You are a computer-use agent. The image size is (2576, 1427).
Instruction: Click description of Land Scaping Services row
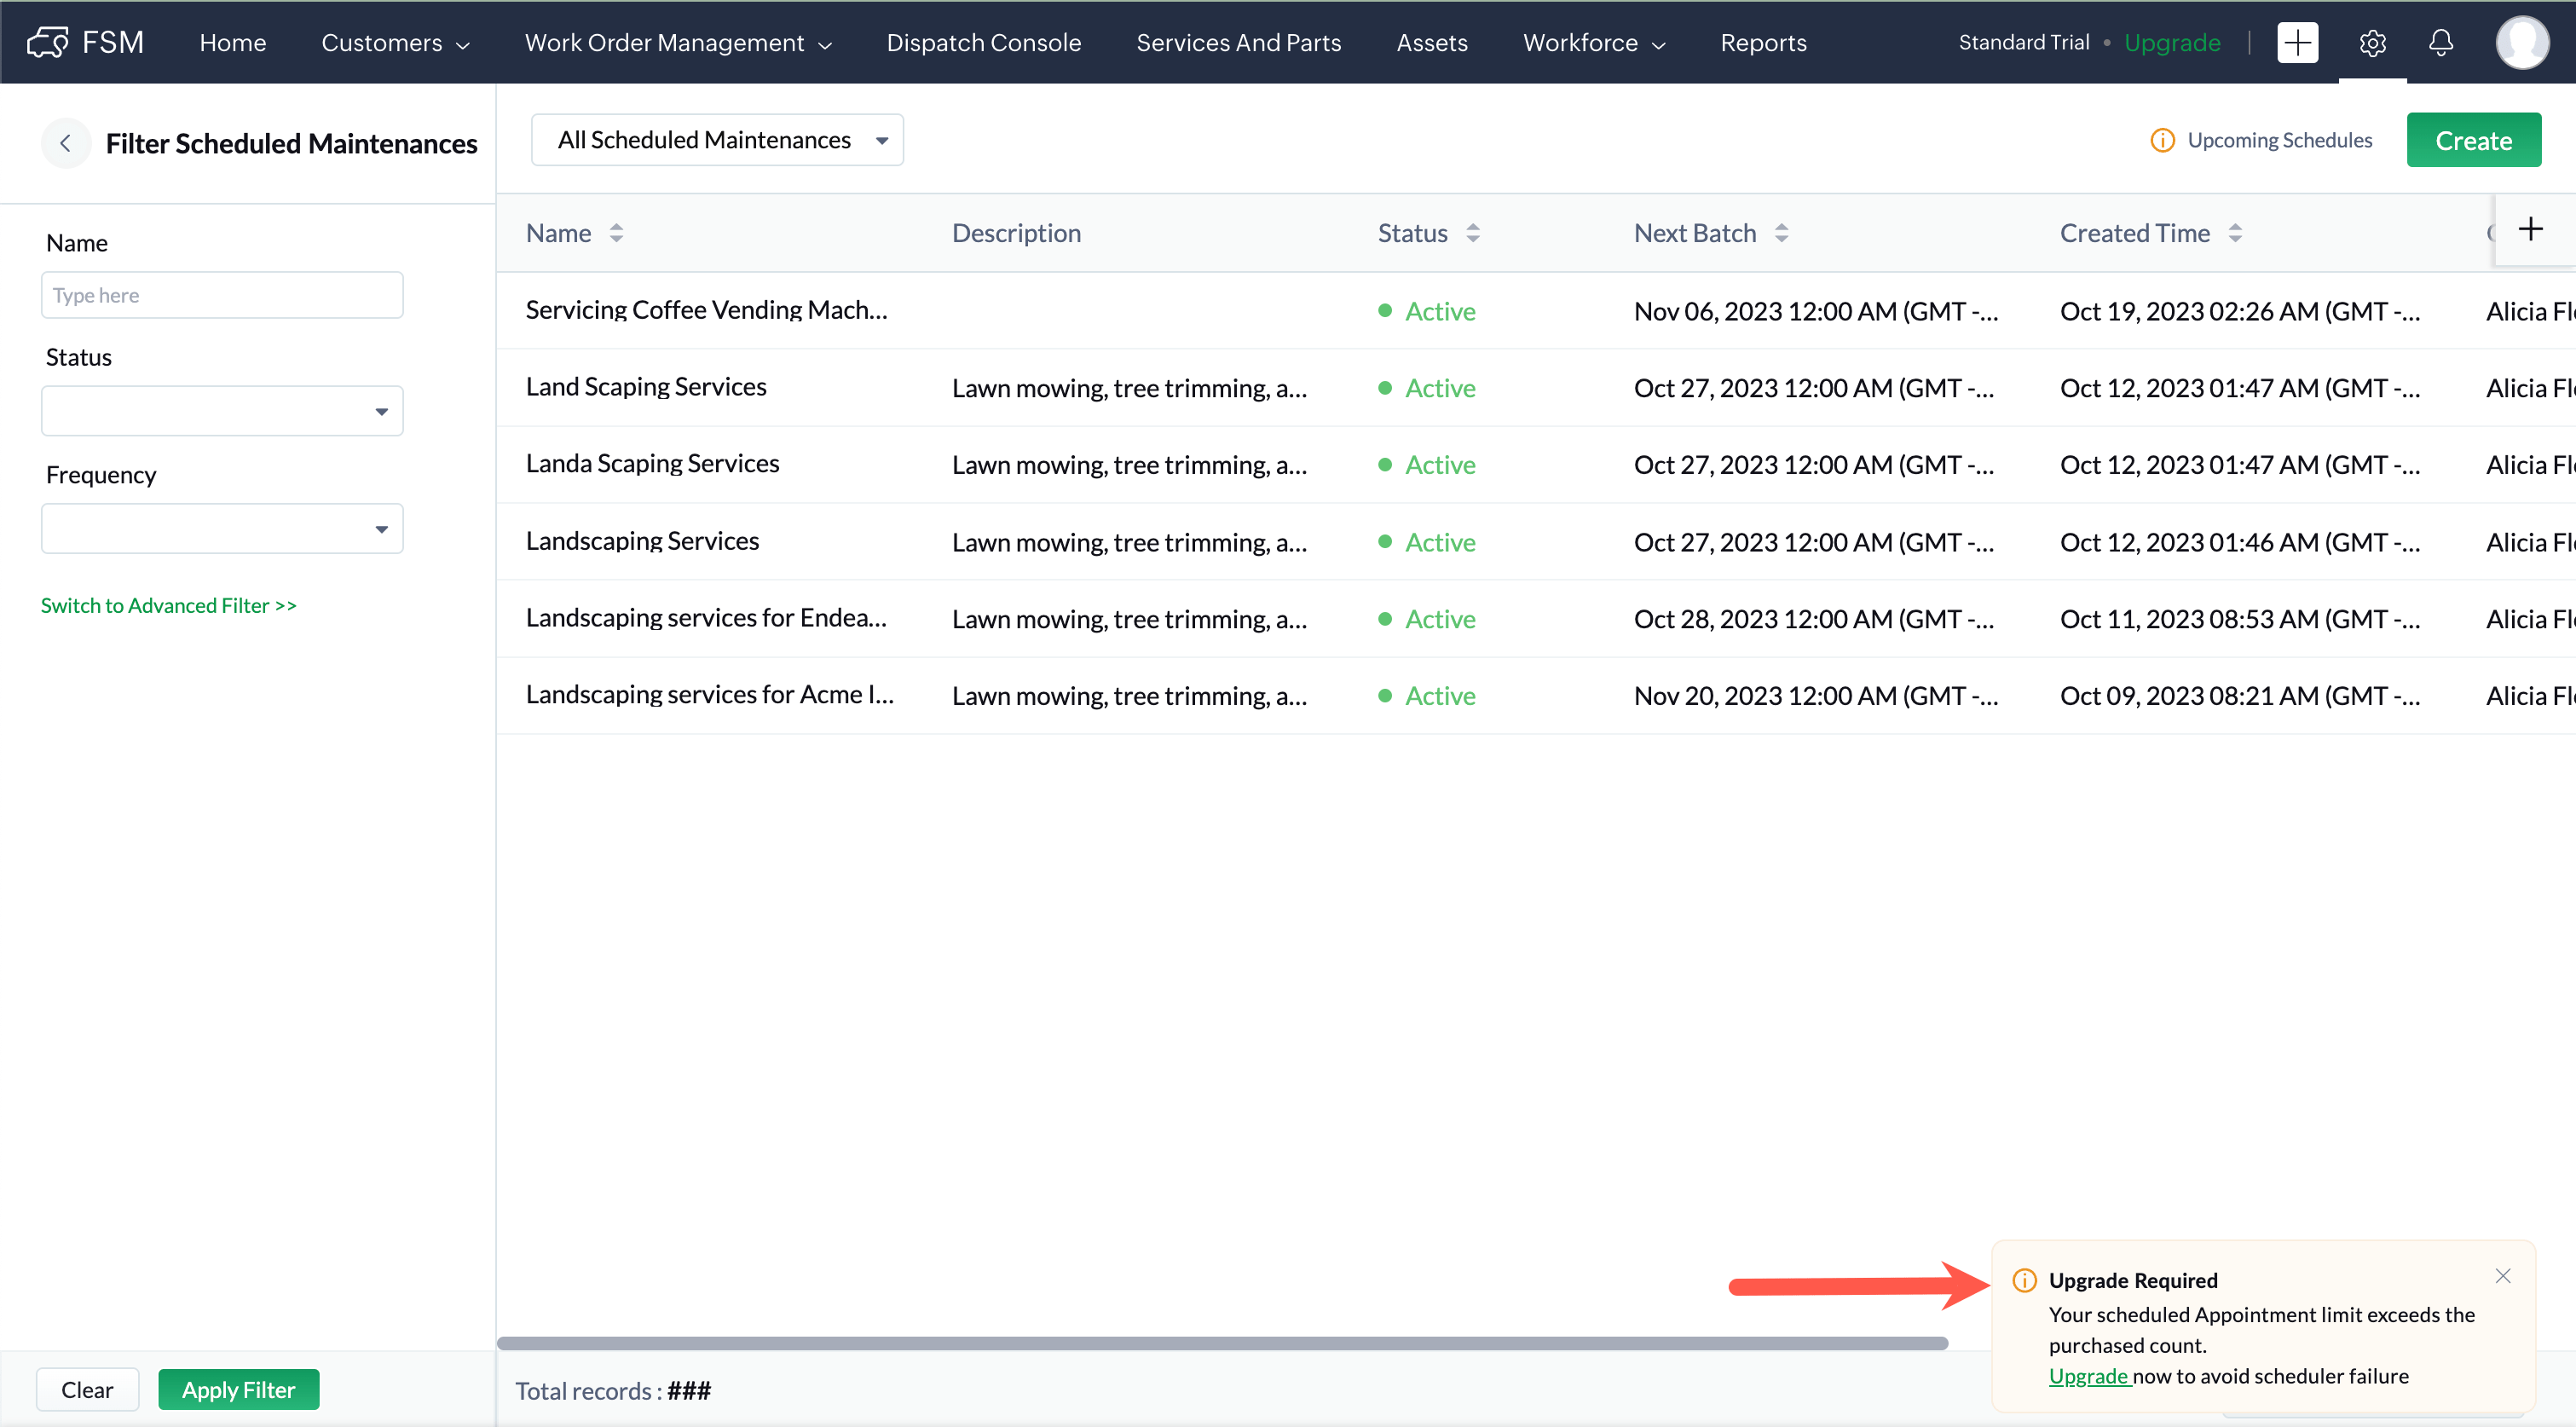coord(1129,388)
